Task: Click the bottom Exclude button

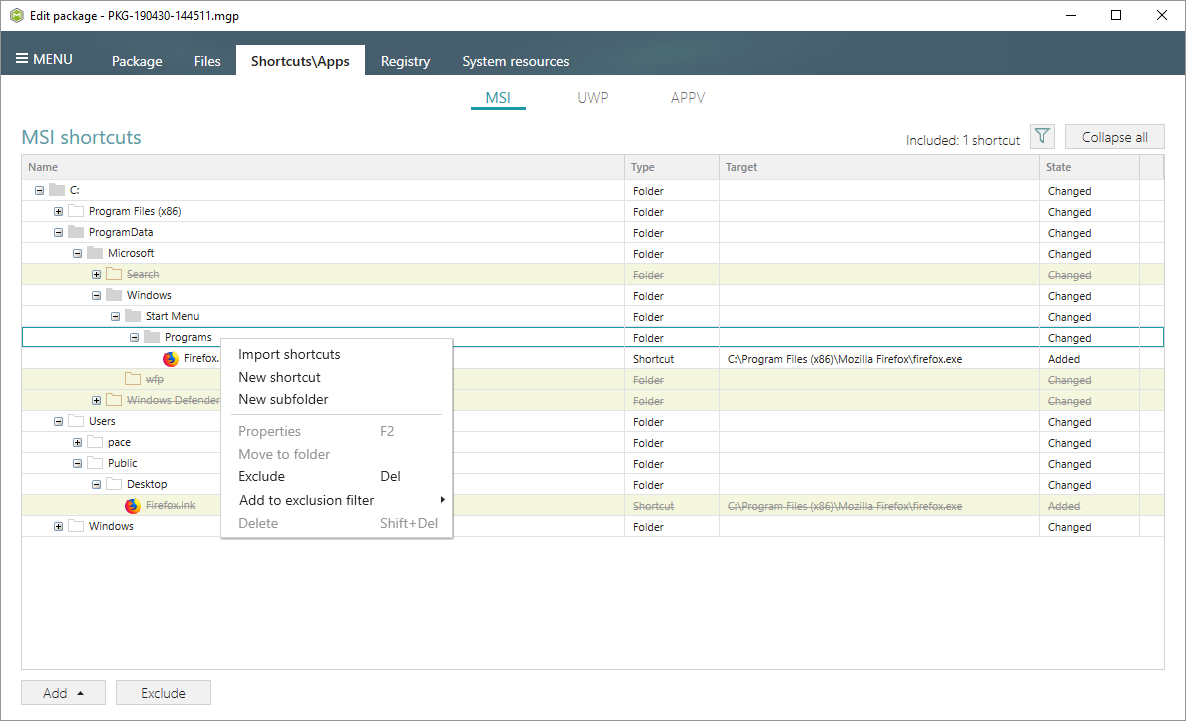Action: point(163,692)
